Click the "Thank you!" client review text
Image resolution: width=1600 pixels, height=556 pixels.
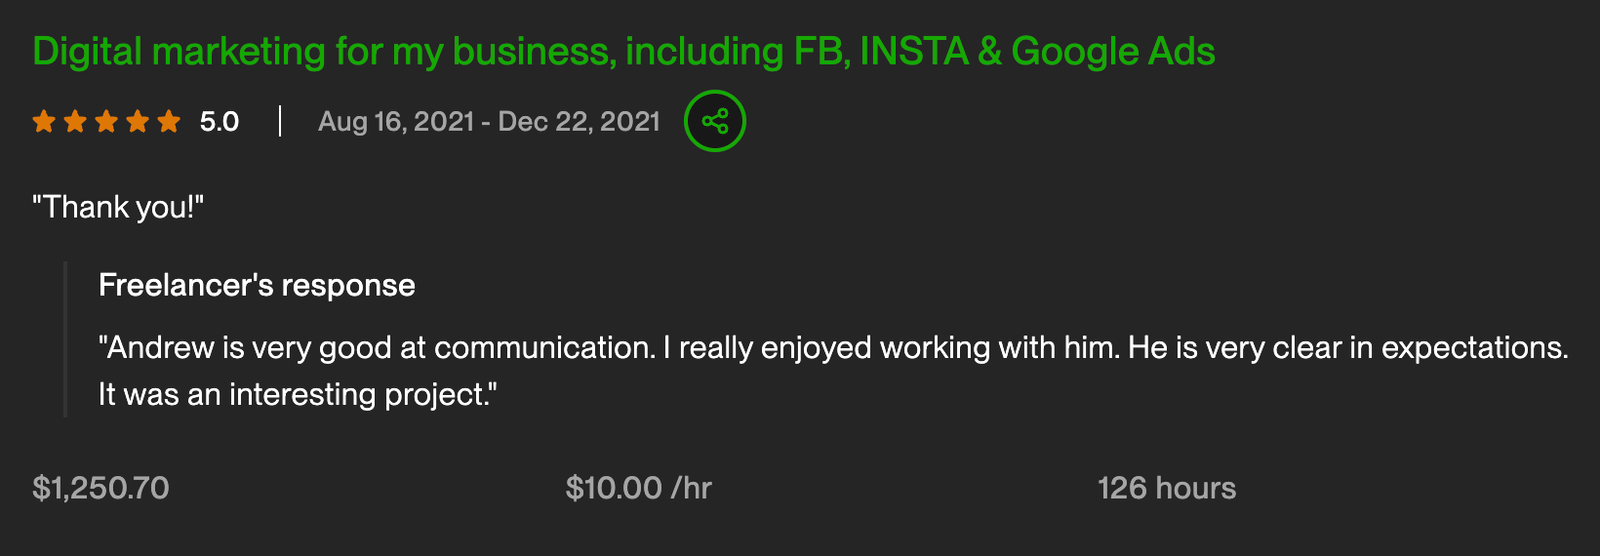point(118,207)
